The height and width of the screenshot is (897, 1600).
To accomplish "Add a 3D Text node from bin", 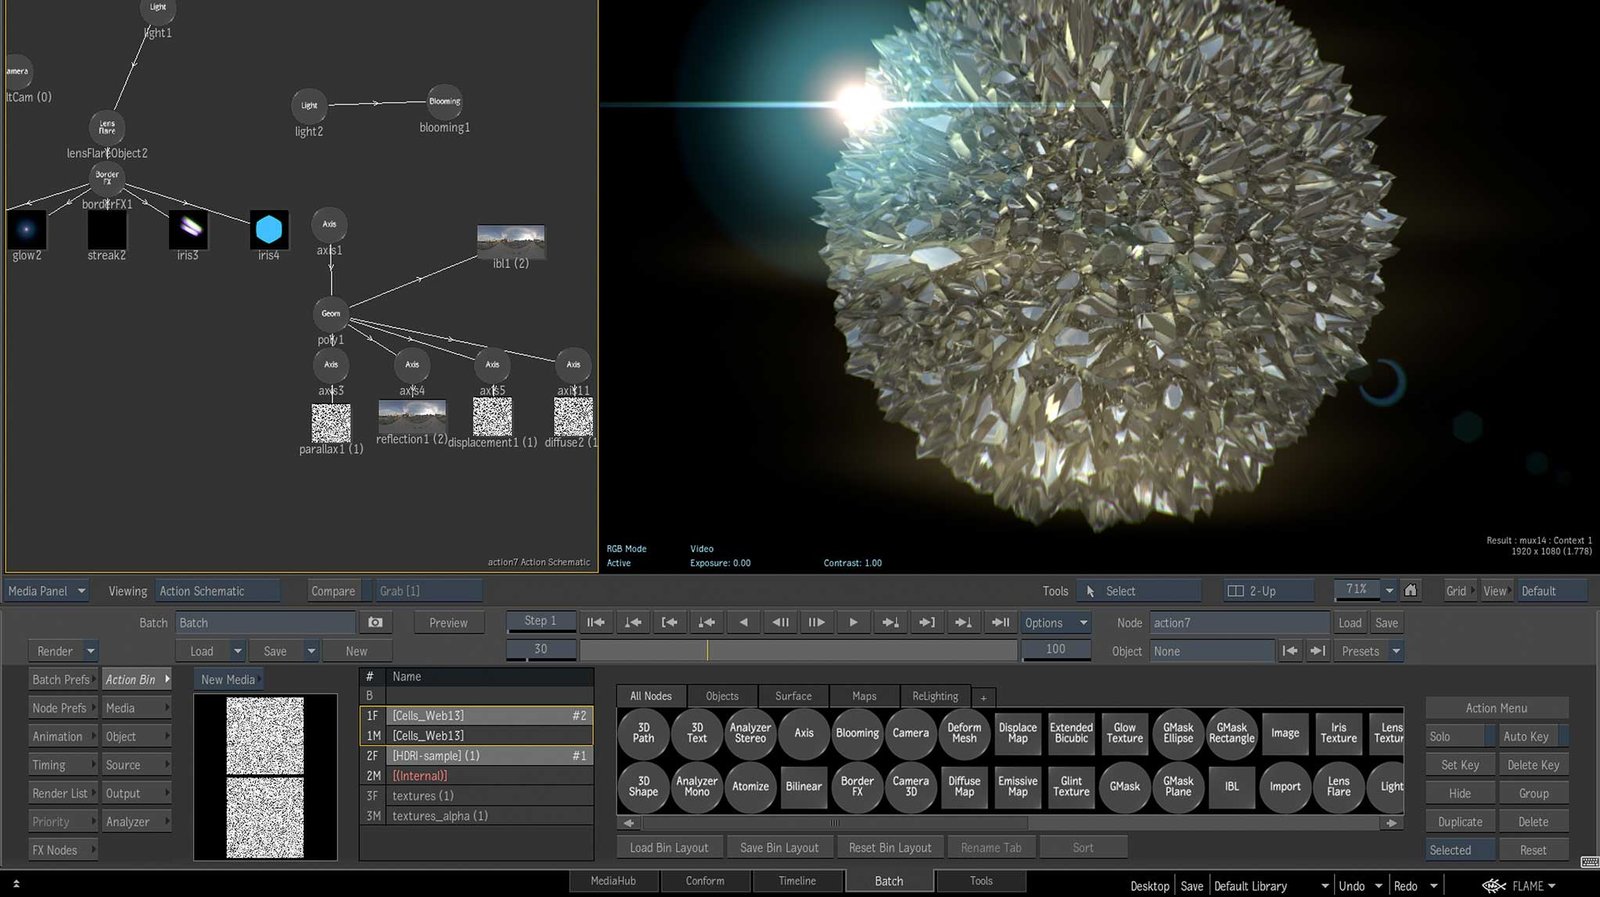I will 697,733.
